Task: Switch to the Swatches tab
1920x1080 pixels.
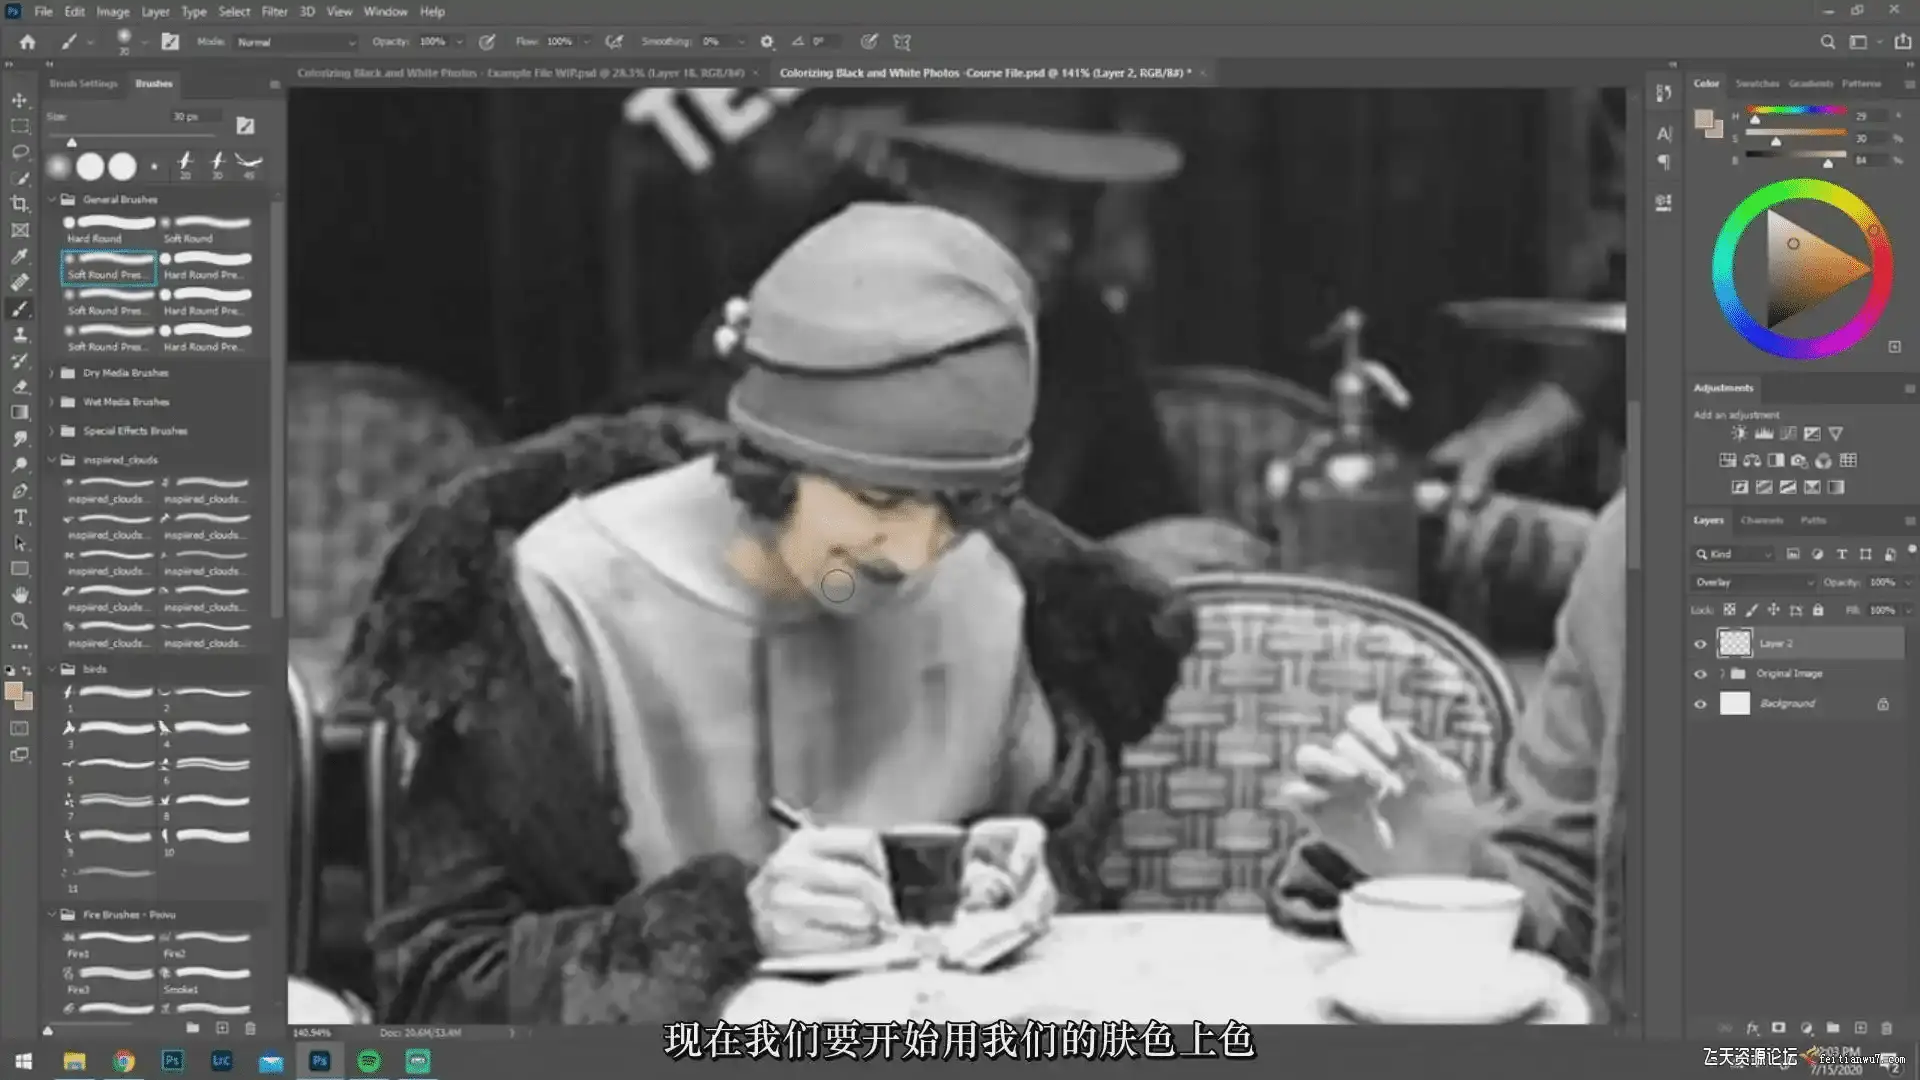Action: point(1756,84)
